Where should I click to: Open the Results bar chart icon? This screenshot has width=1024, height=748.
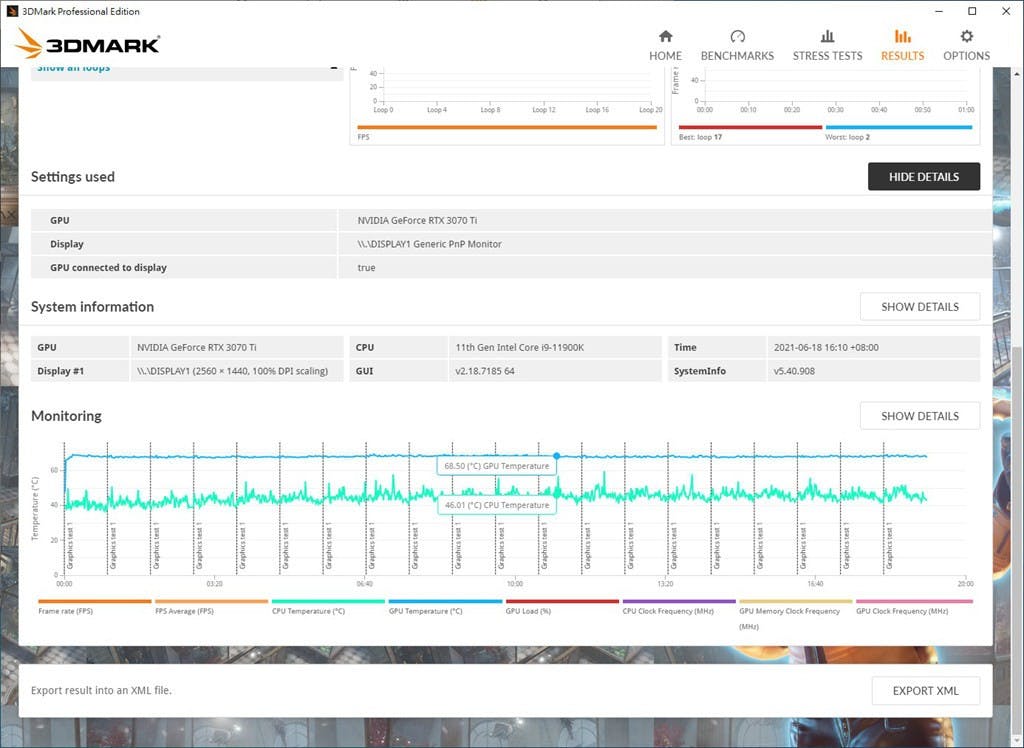pos(903,36)
